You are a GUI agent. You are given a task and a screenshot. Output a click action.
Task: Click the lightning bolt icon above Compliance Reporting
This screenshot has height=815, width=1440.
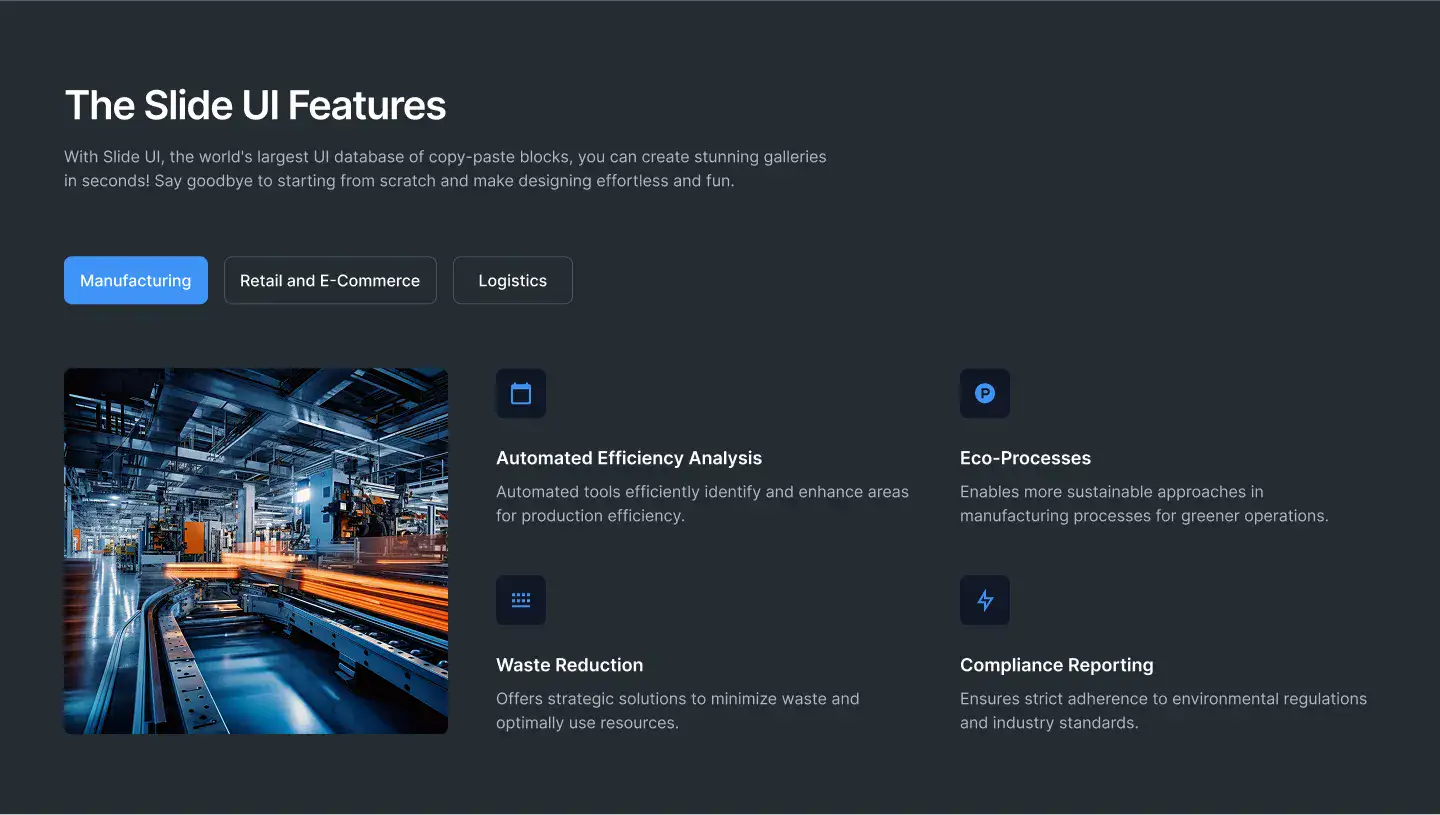point(985,600)
